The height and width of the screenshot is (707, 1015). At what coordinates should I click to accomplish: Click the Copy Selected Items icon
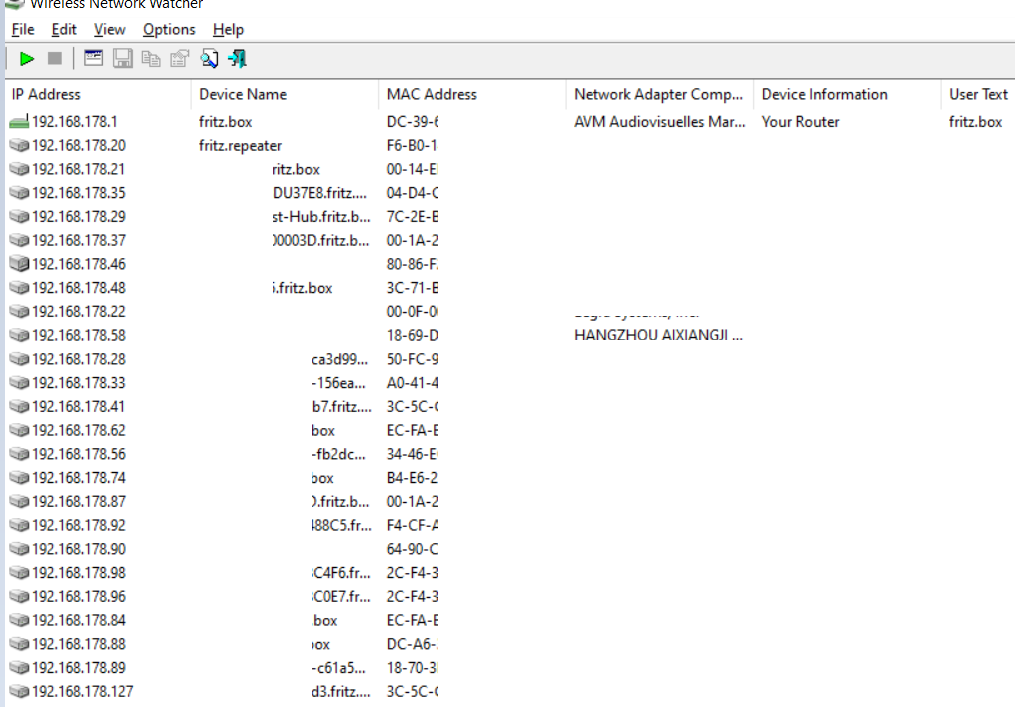coord(151,59)
